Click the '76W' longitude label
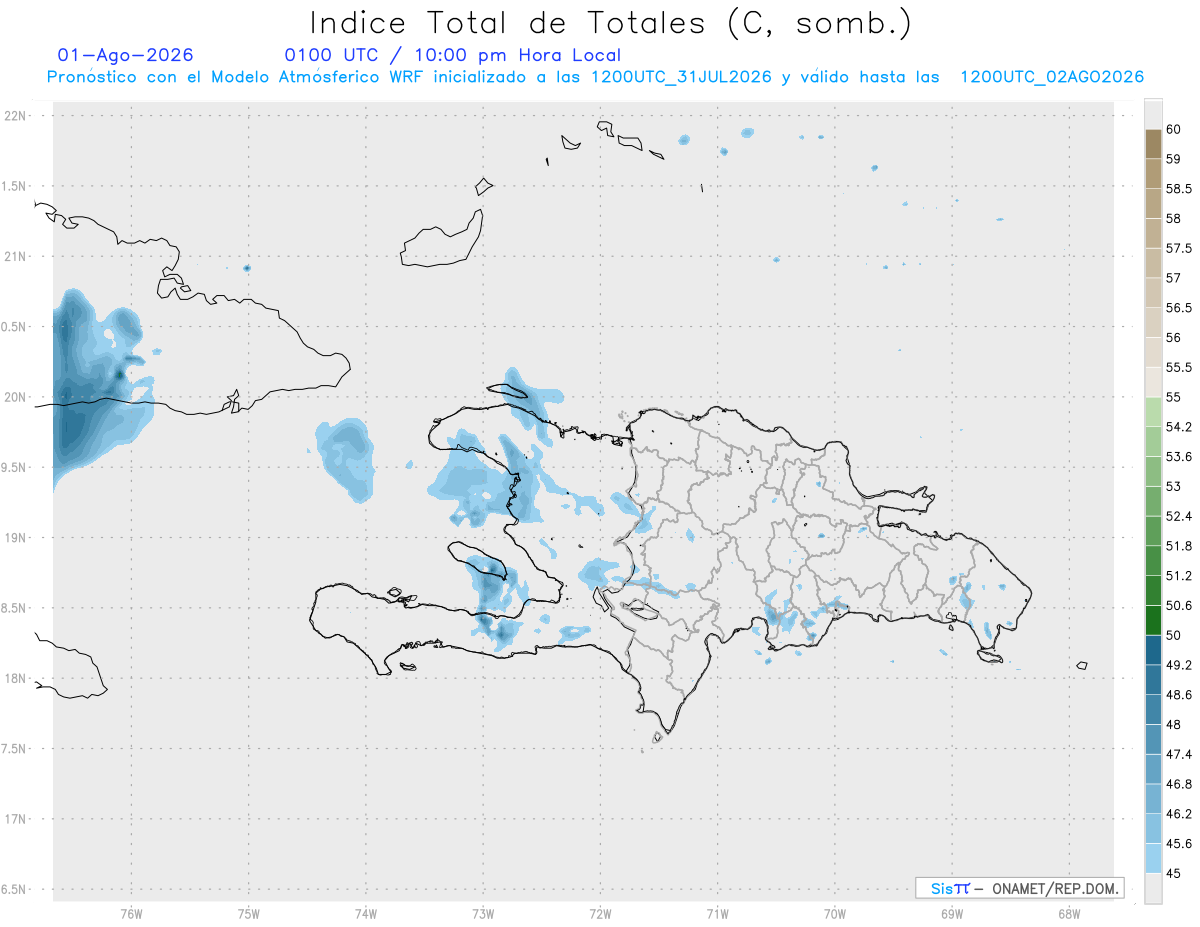This screenshot has width=1200, height=927. point(131,914)
